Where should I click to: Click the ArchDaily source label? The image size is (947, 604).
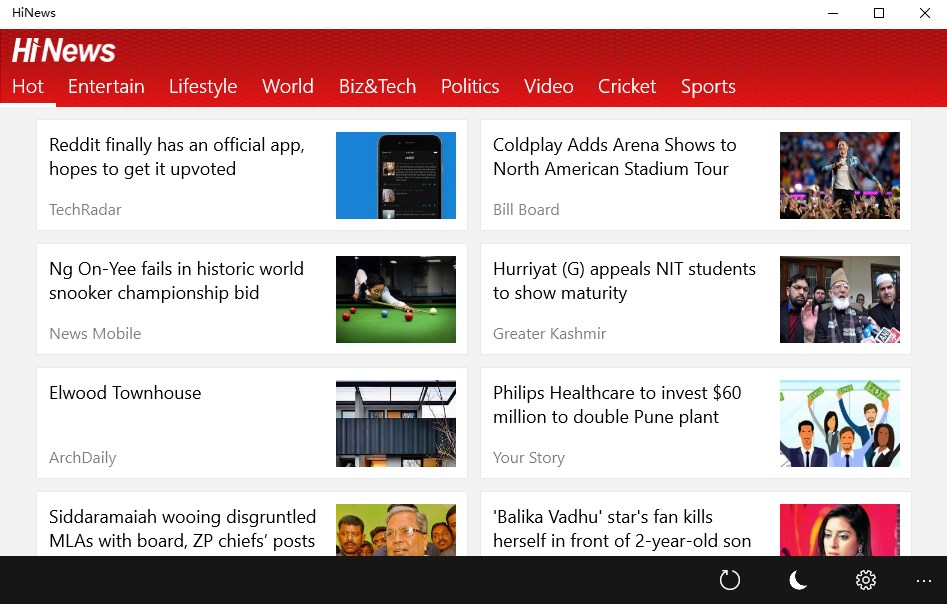pos(82,458)
